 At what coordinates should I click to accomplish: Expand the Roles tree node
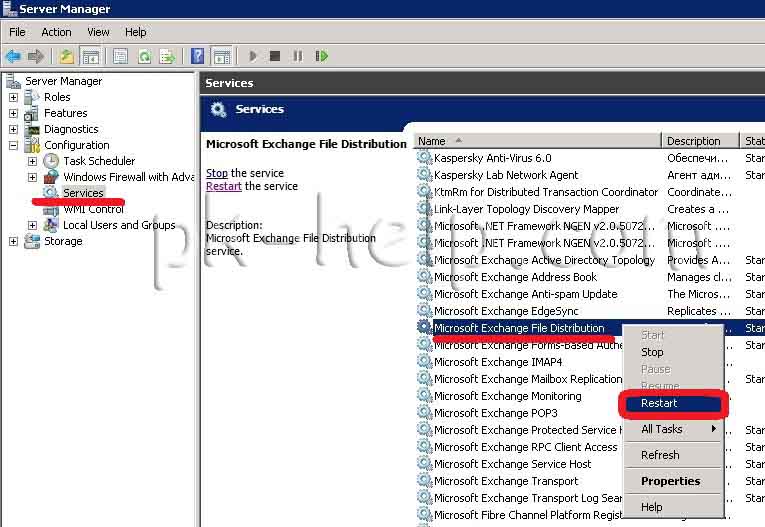(13, 98)
